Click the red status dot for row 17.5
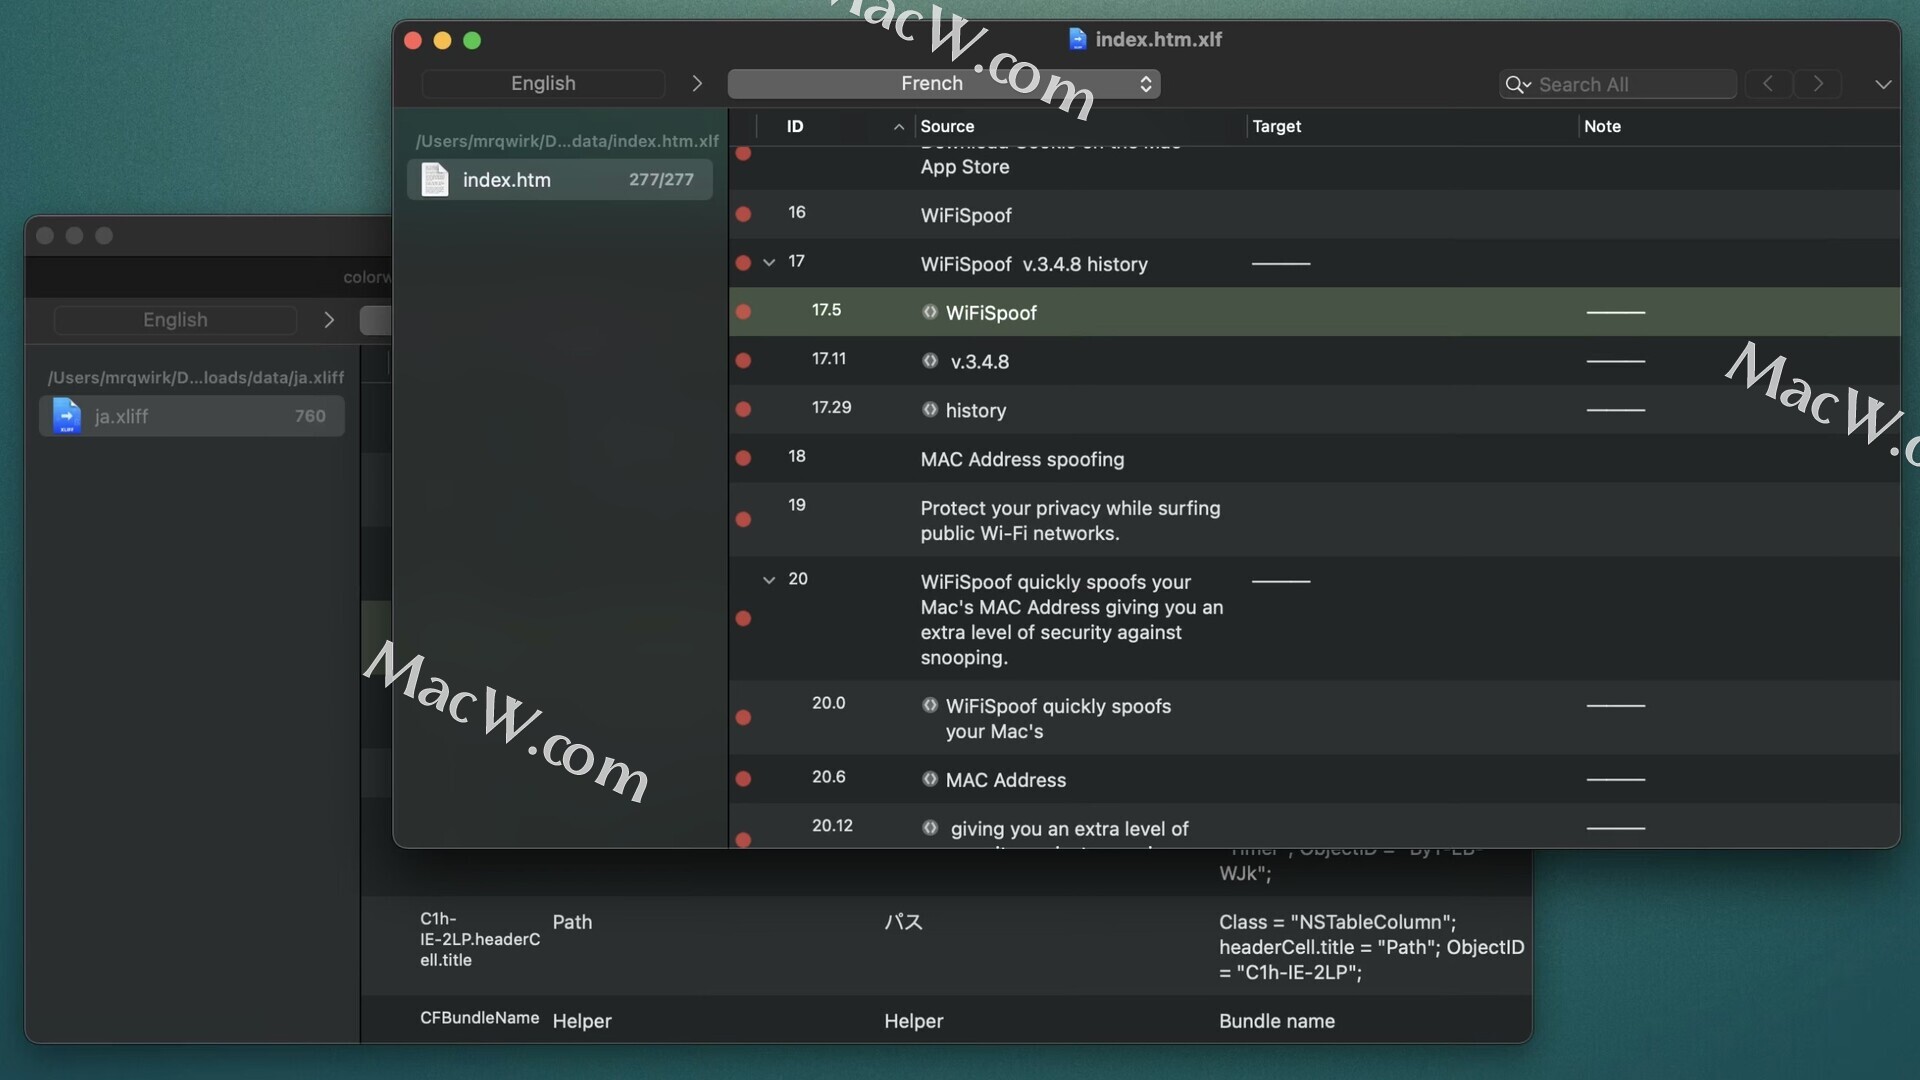This screenshot has height=1080, width=1920. (743, 312)
